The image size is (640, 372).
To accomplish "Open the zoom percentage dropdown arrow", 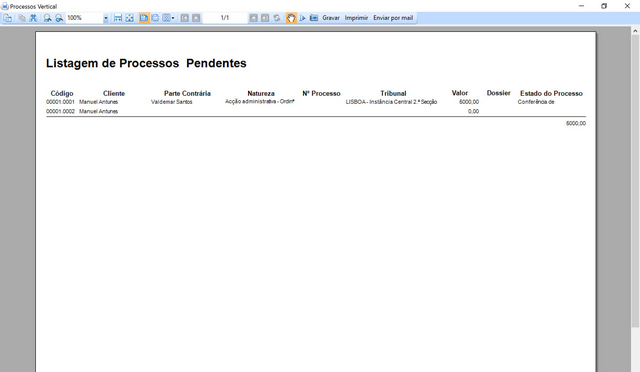I will [x=106, y=18].
